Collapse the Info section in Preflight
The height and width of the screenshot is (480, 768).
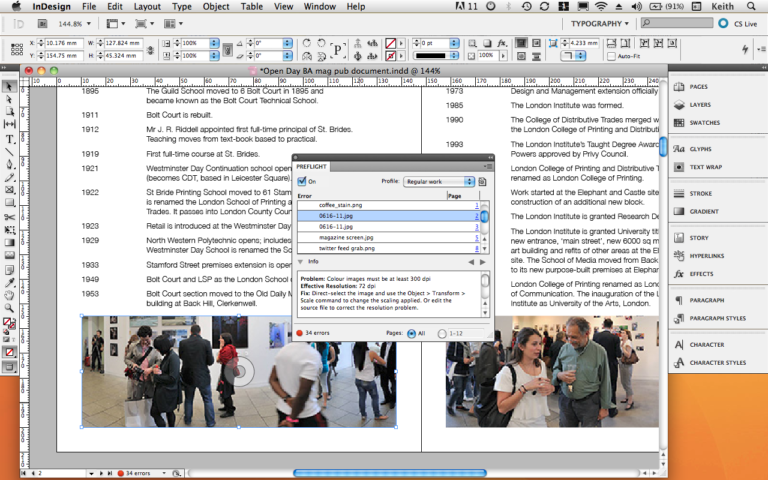tap(302, 261)
